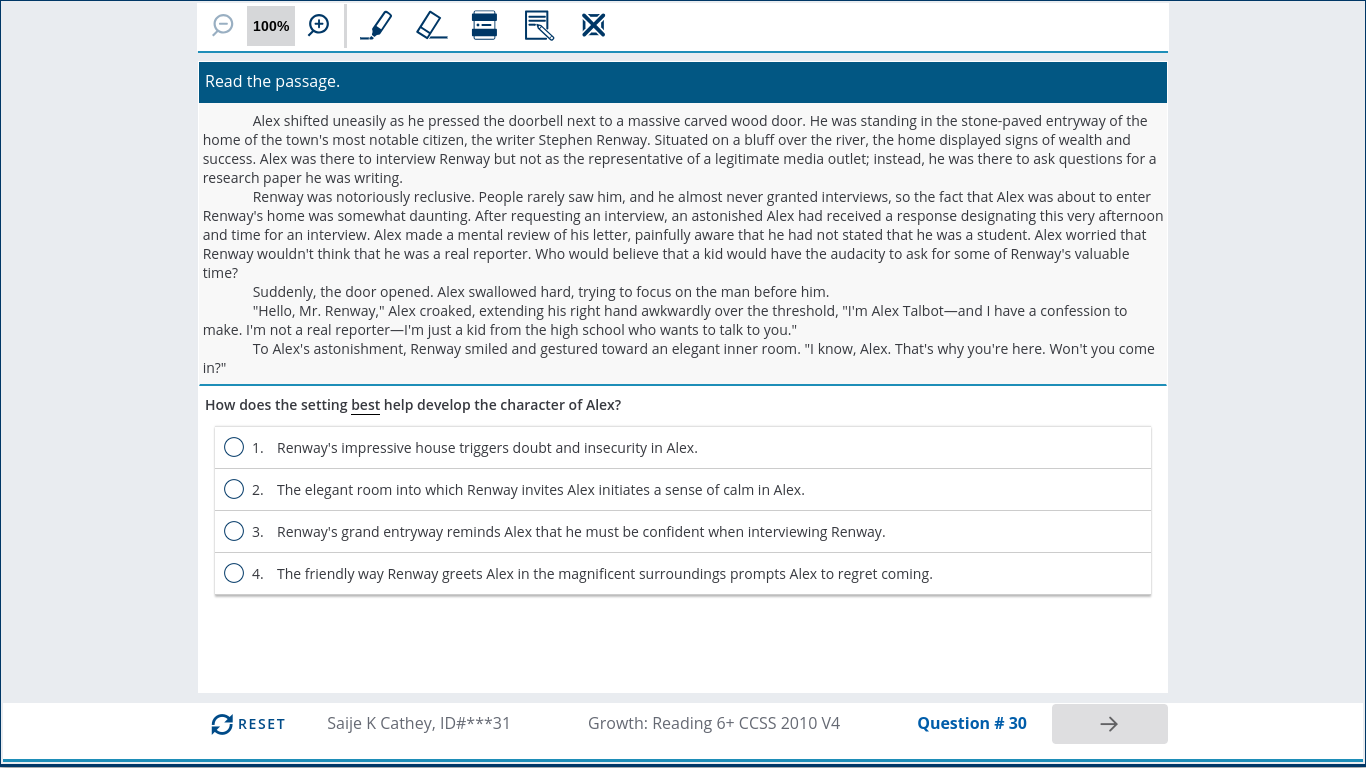
Task: Click the zoom out magnifier icon
Action: point(223,26)
